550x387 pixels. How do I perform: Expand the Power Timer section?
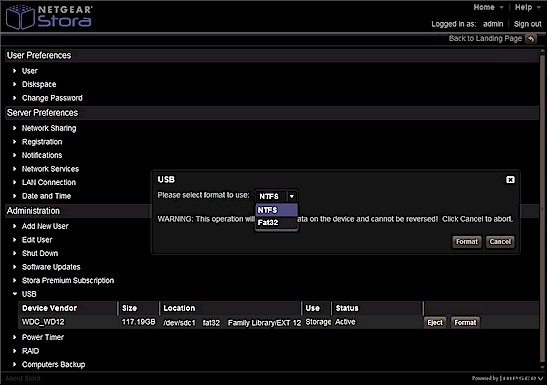coord(43,338)
